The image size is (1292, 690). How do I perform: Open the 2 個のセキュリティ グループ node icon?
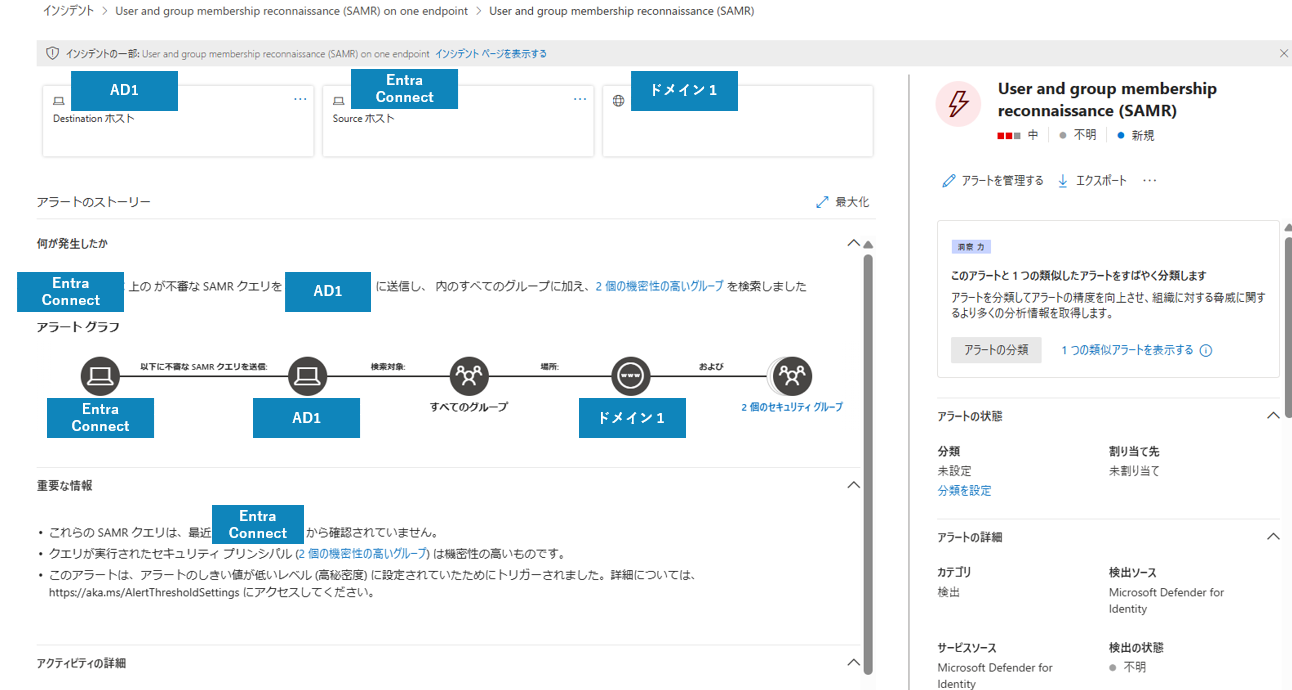(x=791, y=375)
